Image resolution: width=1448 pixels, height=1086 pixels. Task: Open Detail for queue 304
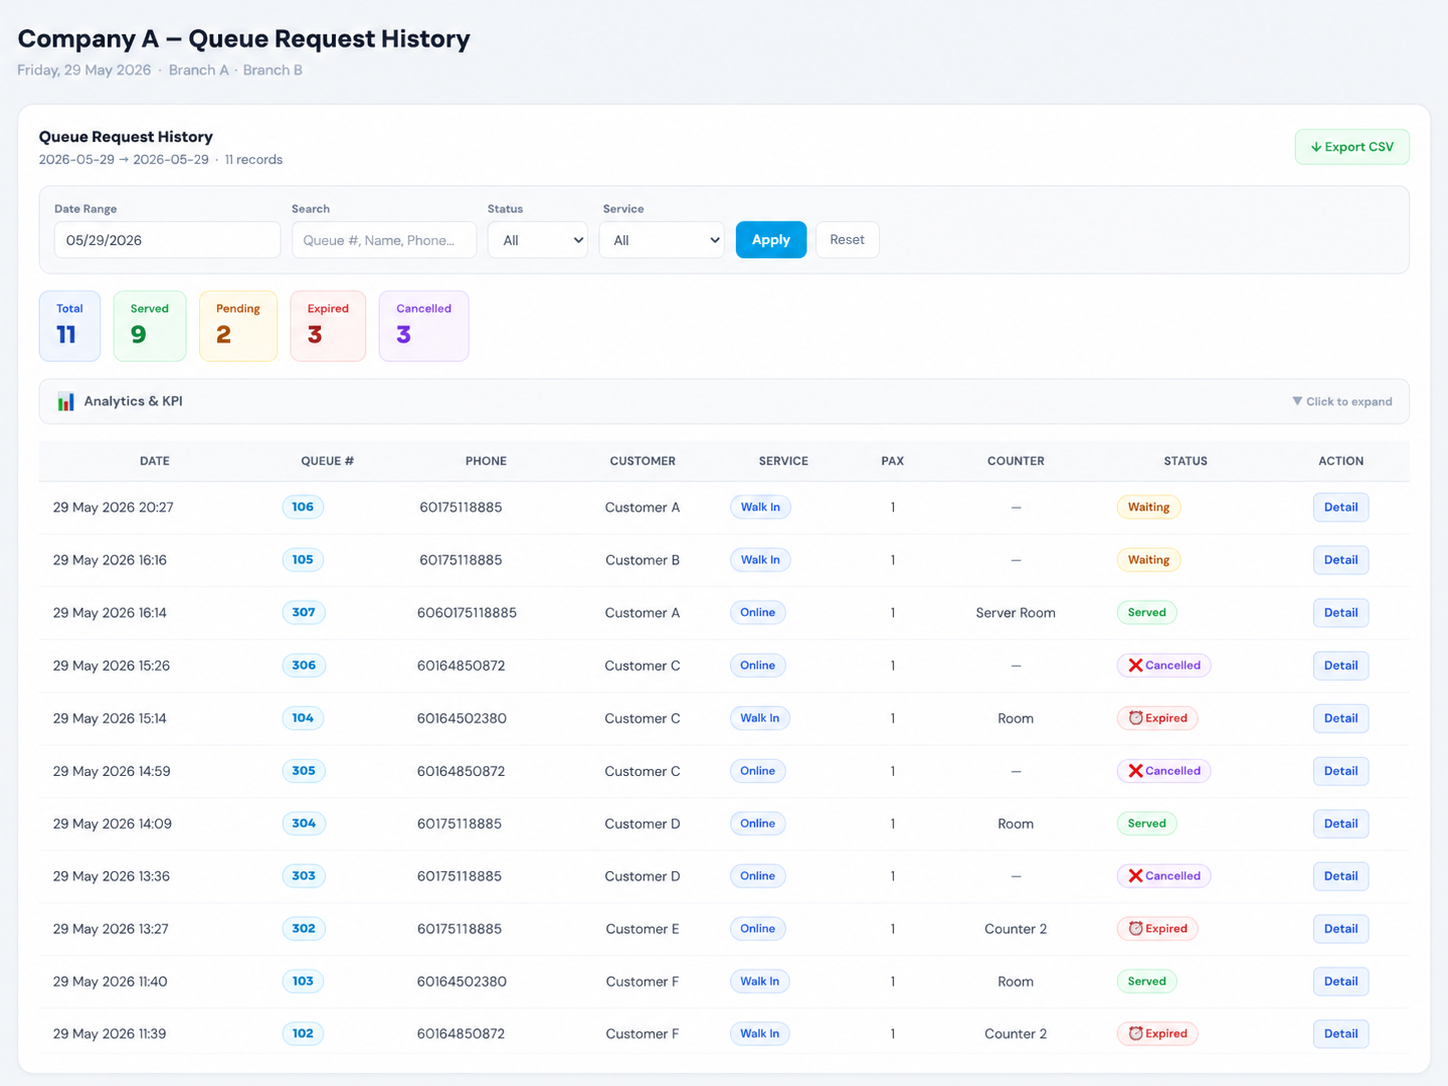(x=1340, y=824)
